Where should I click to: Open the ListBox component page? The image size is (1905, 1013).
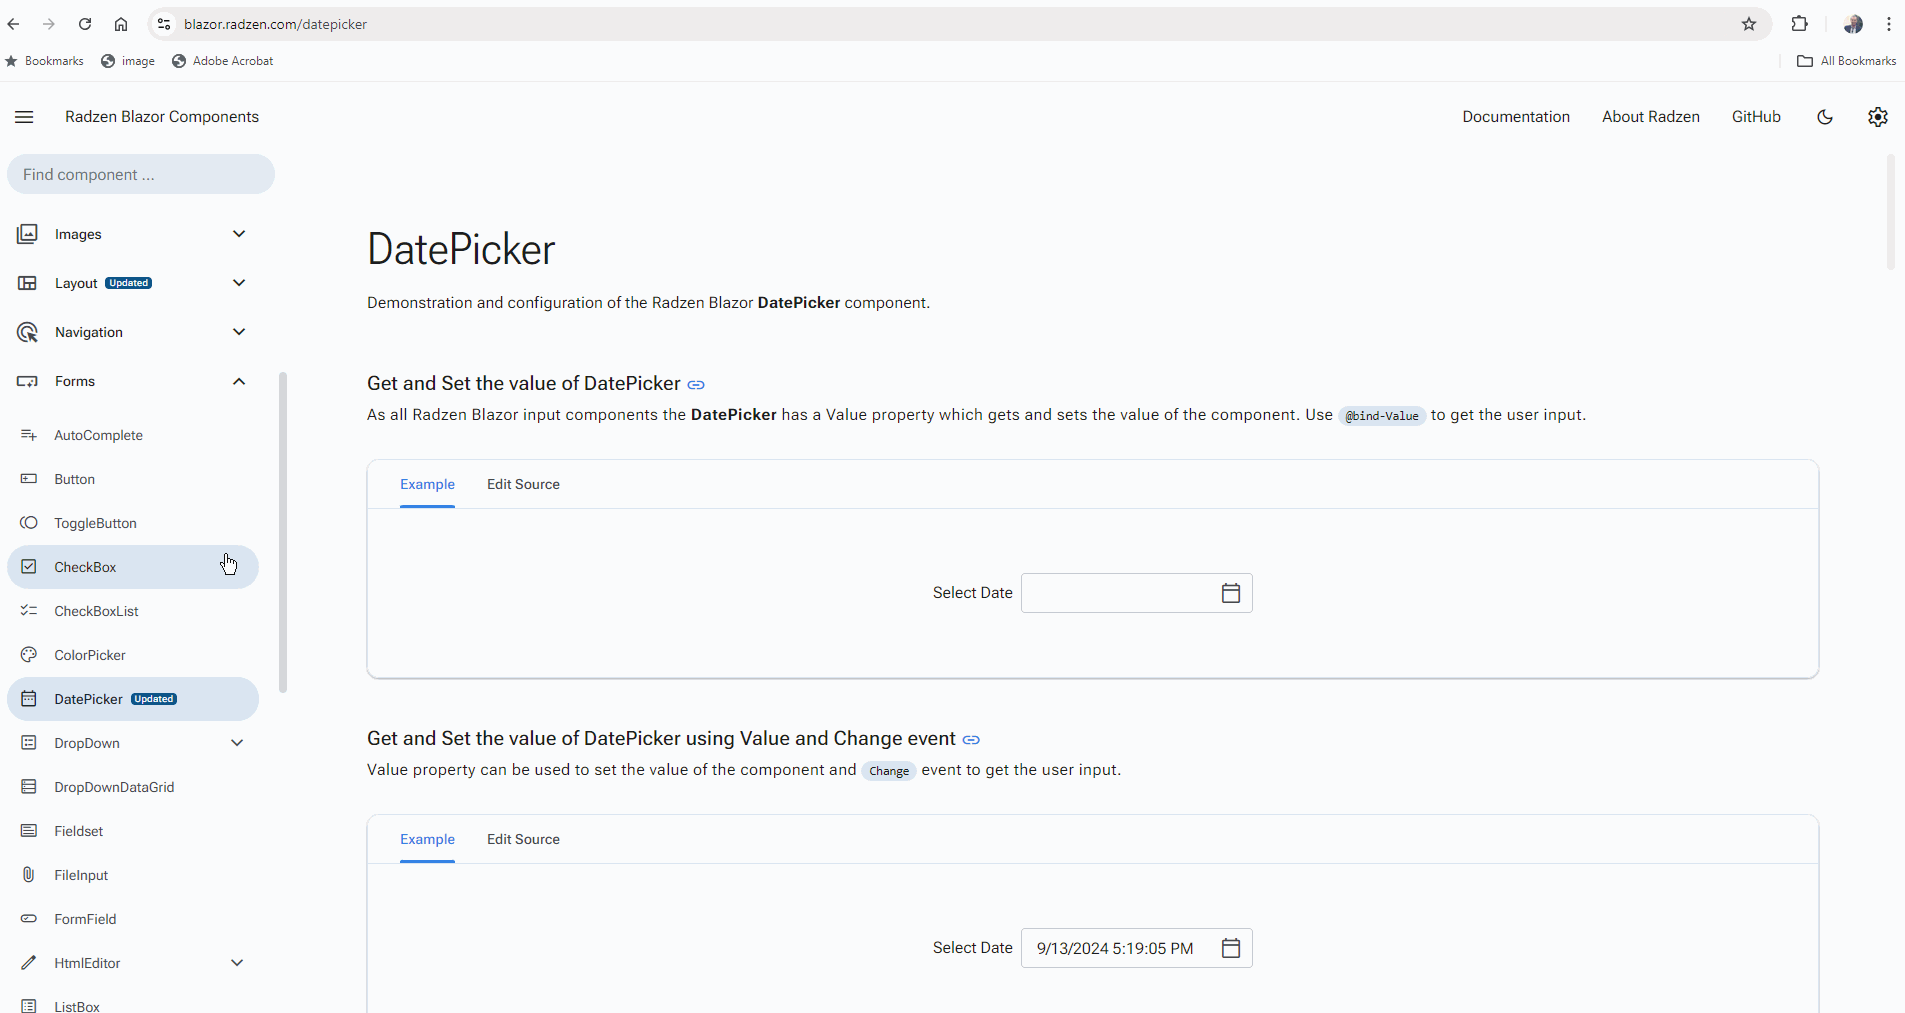[133, 1004]
